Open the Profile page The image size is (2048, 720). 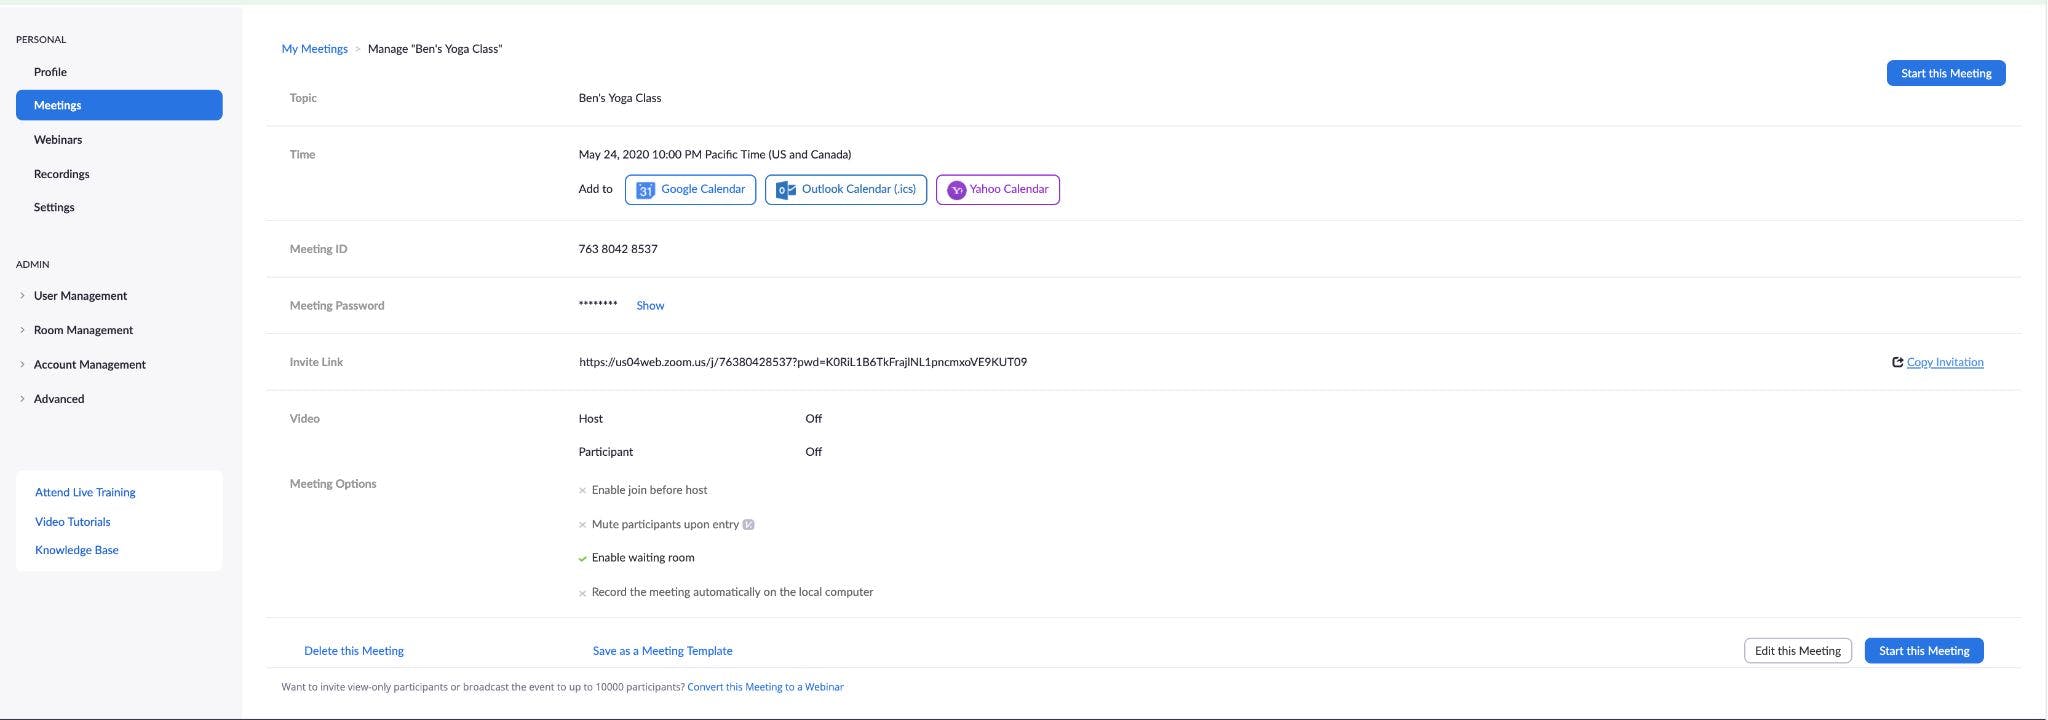[x=50, y=72]
